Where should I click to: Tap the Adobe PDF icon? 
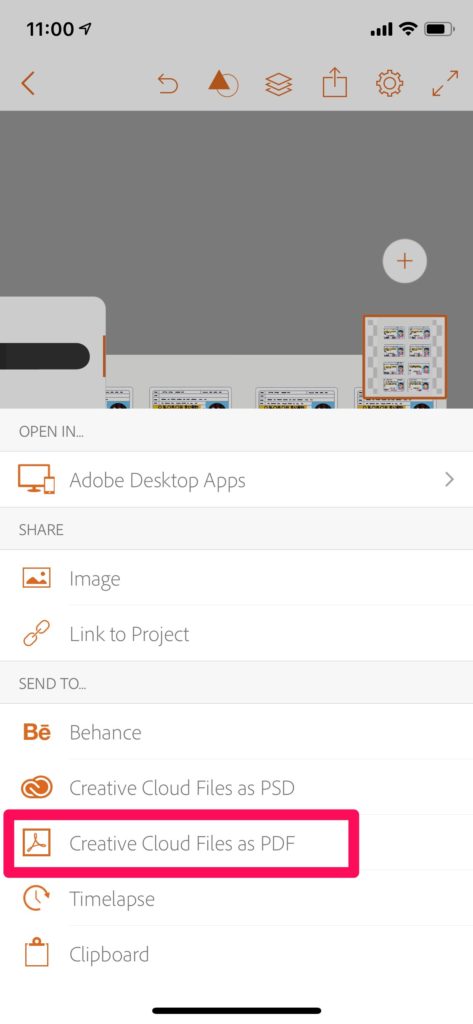click(36, 843)
